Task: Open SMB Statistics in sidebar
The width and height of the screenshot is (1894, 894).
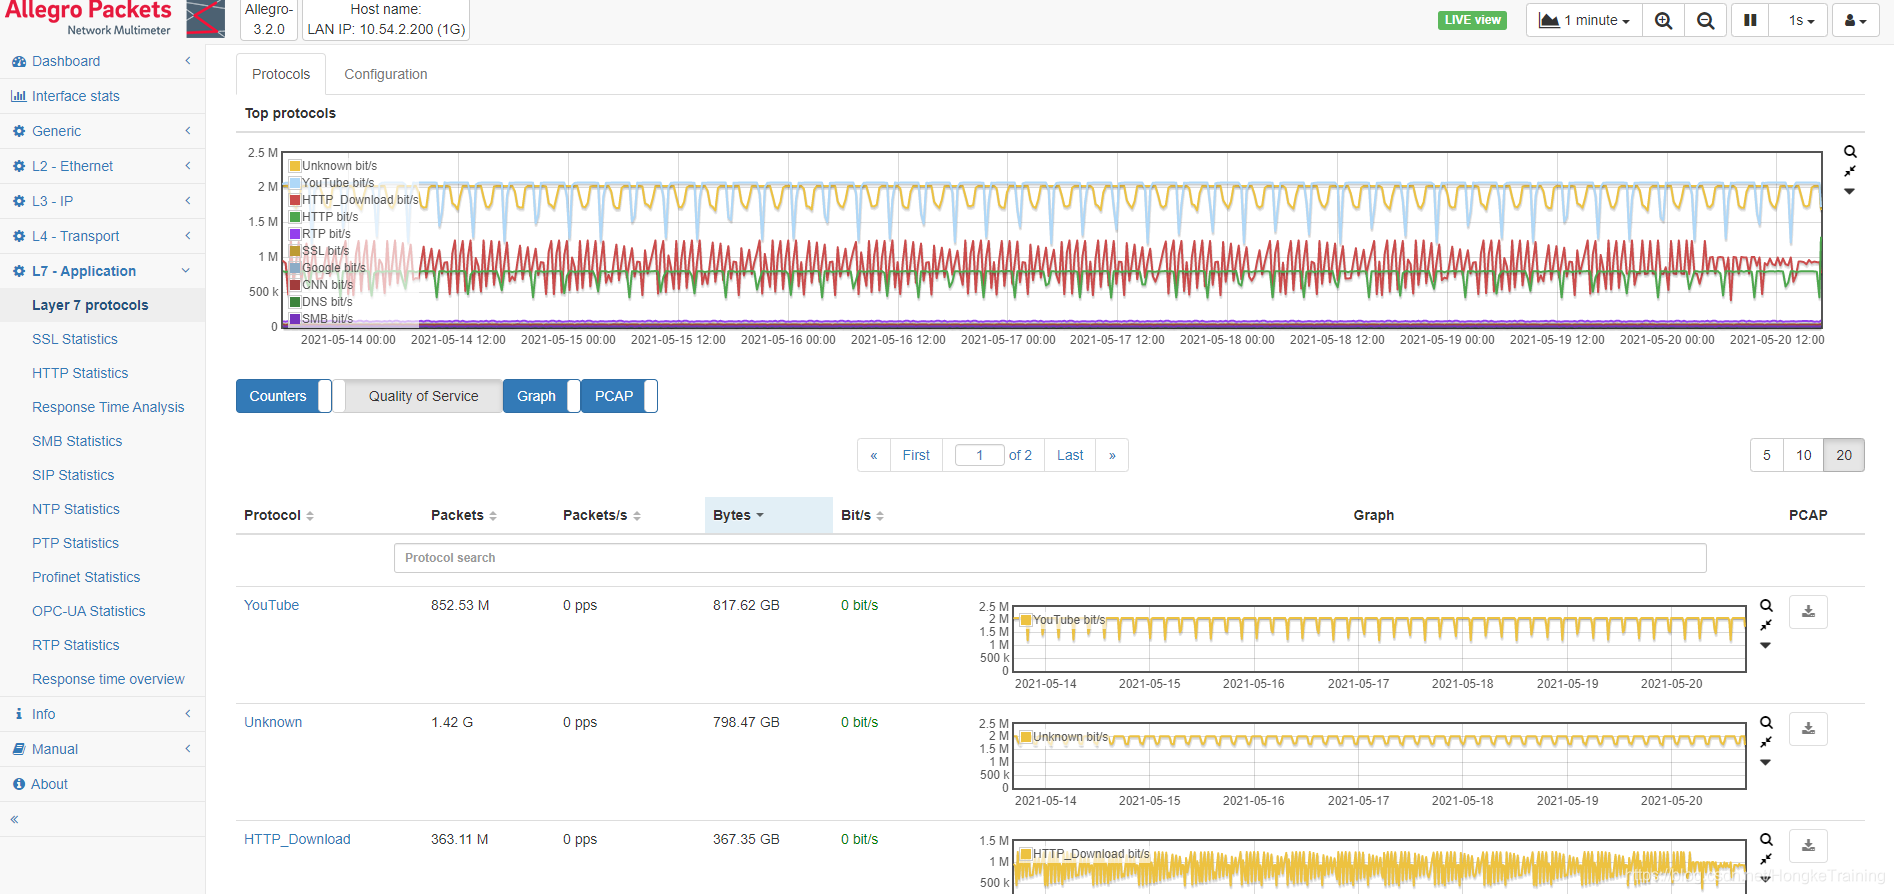Action: coord(77,441)
